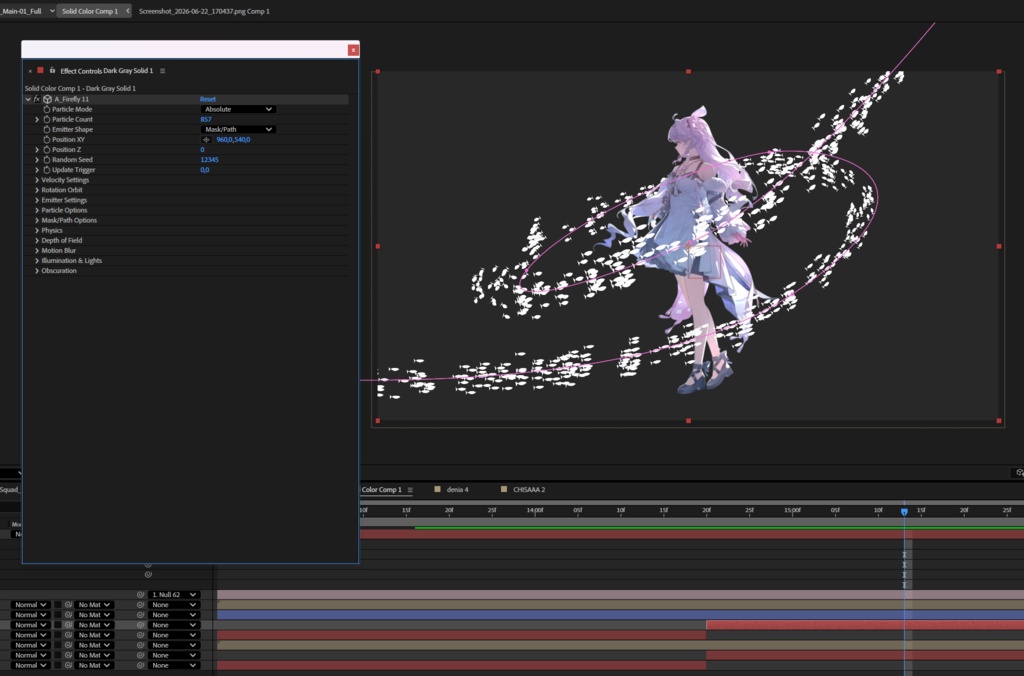Screen dimensions: 1024x676
Task: Open the Color Comp 1 timeline tab menu icon
Action: (x=410, y=490)
